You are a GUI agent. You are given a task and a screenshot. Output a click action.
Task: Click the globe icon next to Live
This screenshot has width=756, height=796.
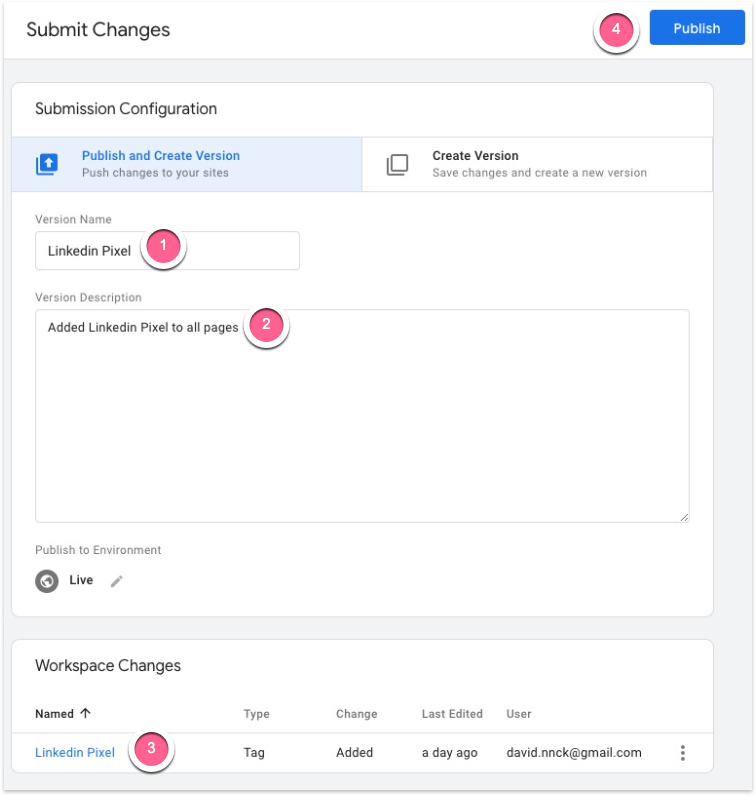click(47, 581)
